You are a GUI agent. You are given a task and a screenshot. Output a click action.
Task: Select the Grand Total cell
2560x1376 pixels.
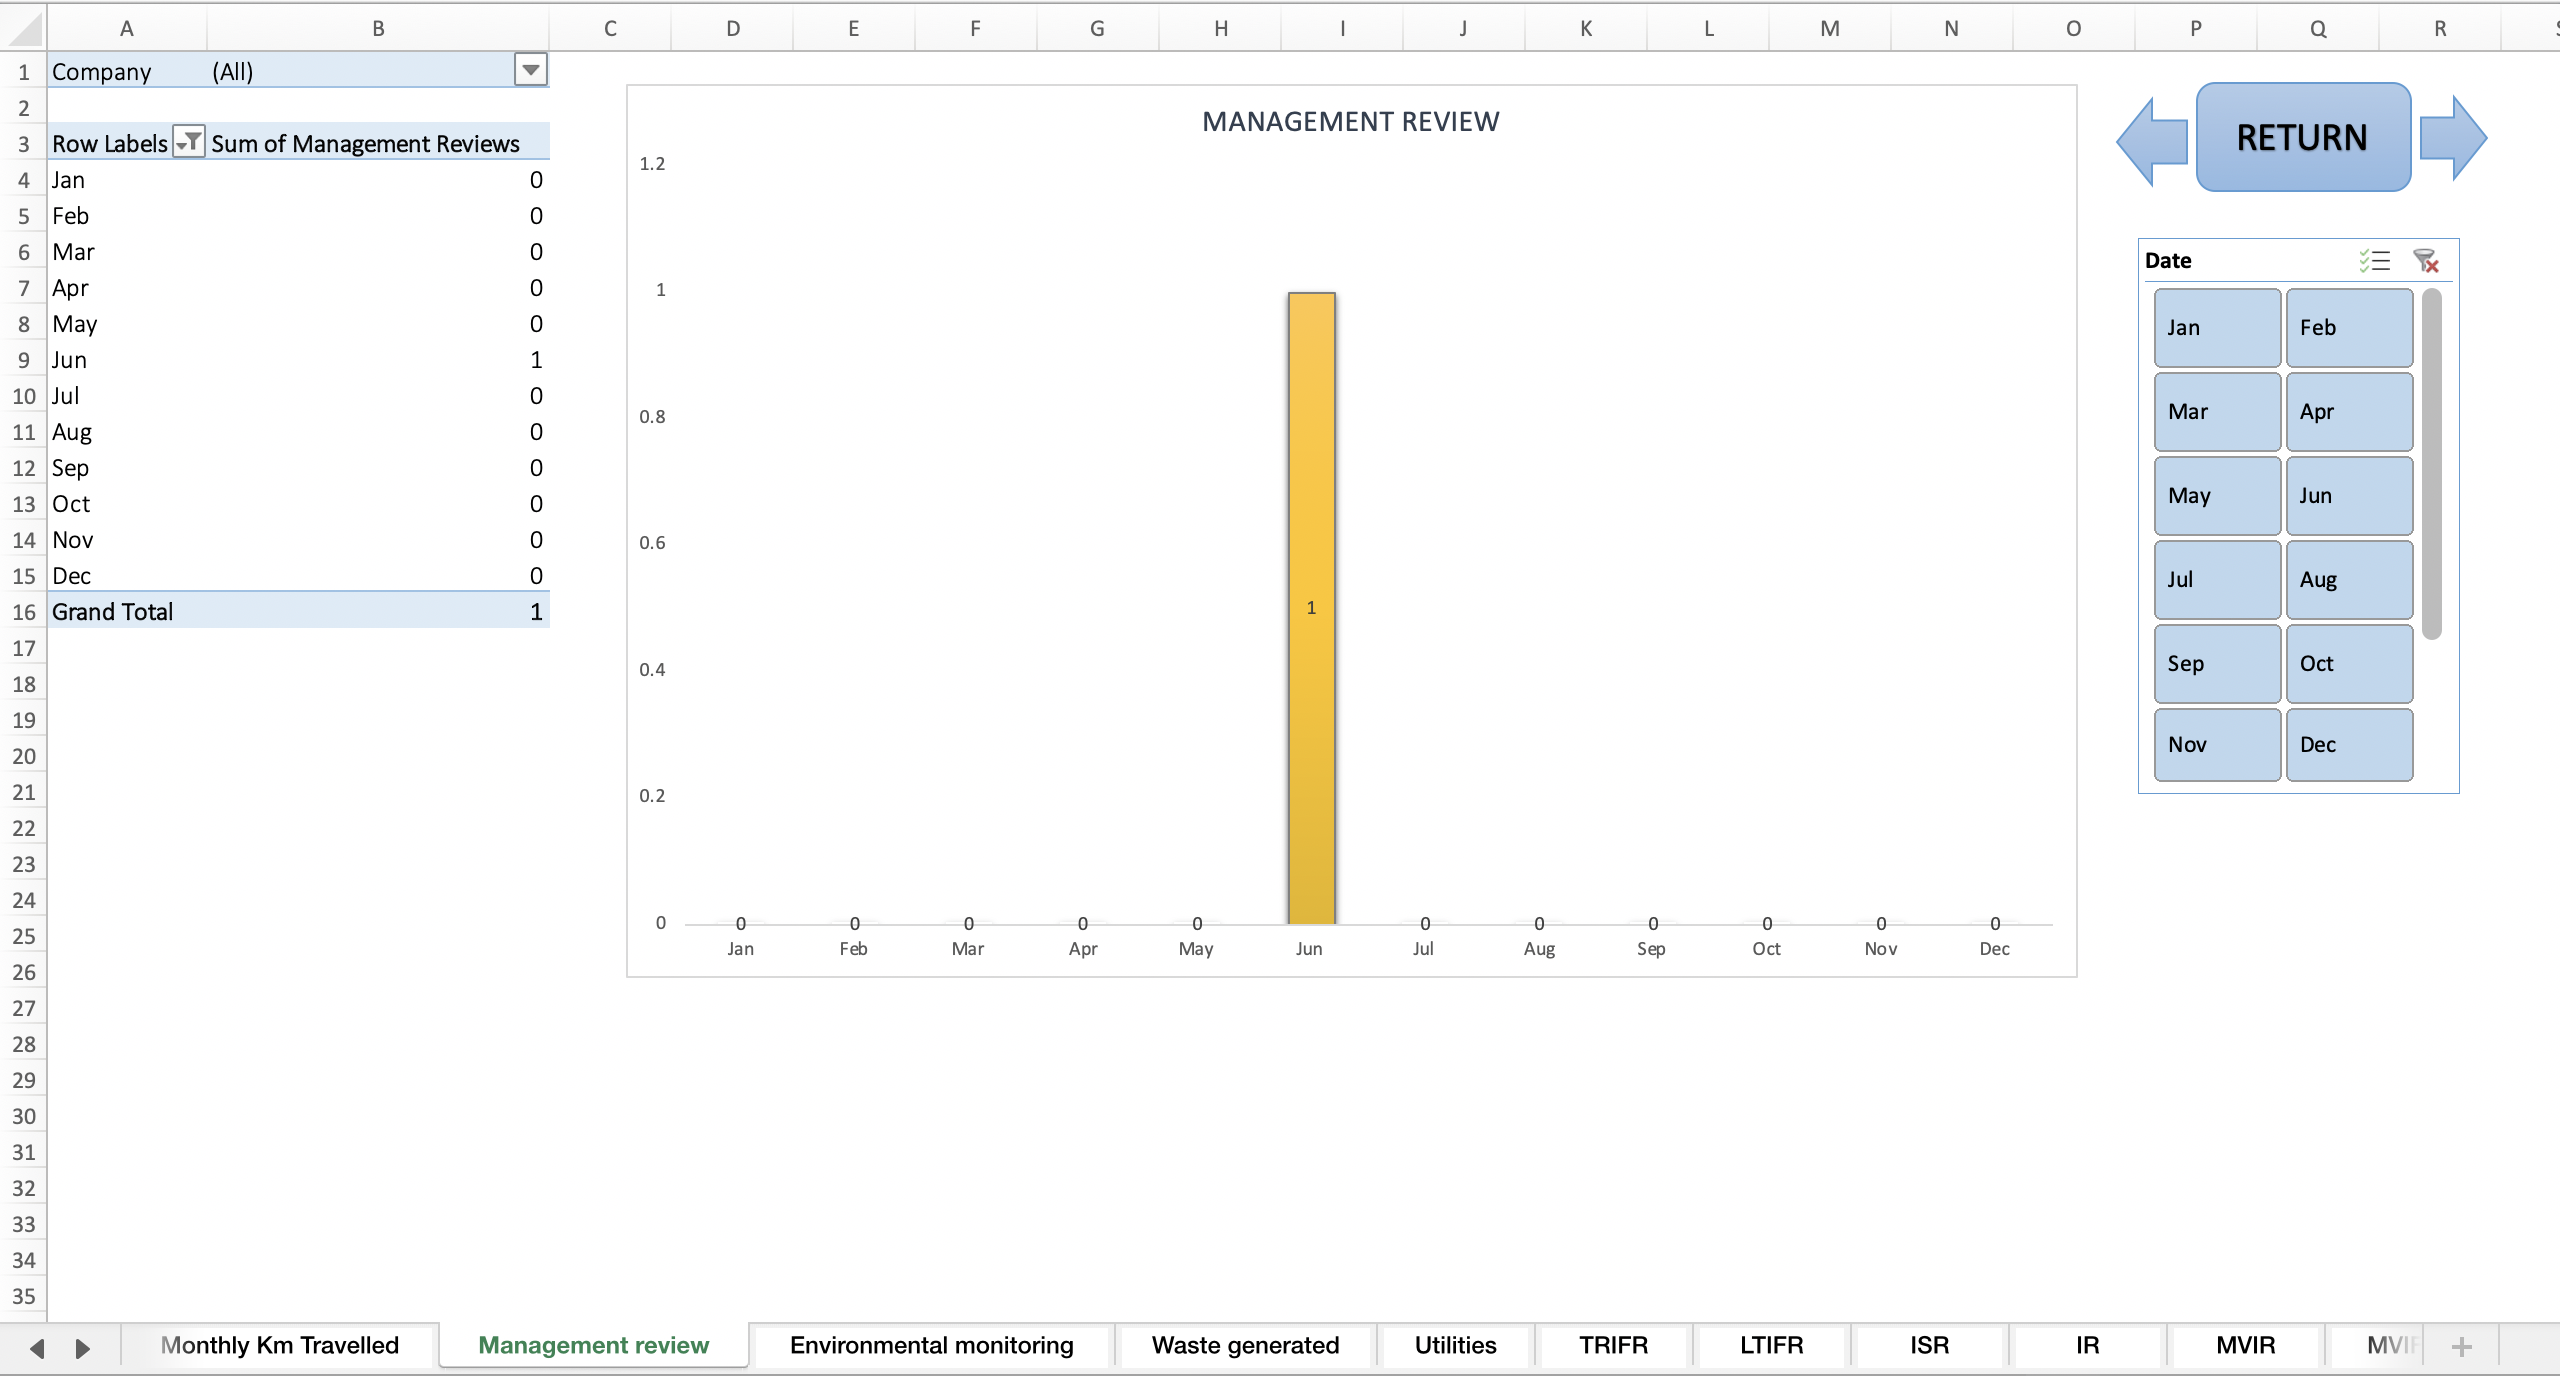point(112,611)
